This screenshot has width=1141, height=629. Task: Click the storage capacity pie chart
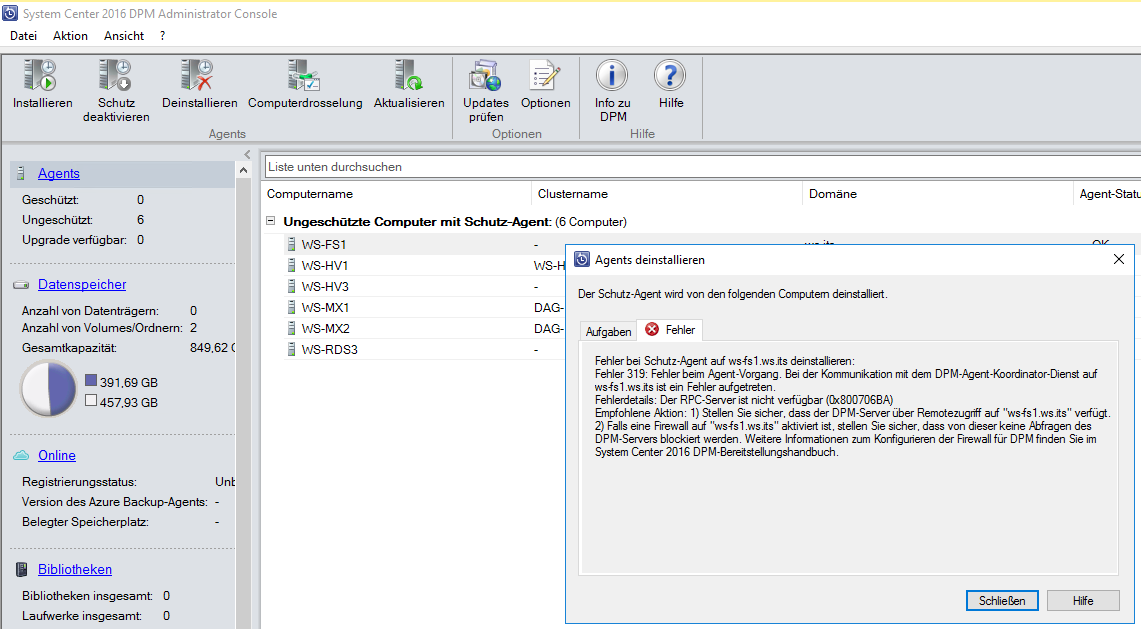(x=48, y=389)
